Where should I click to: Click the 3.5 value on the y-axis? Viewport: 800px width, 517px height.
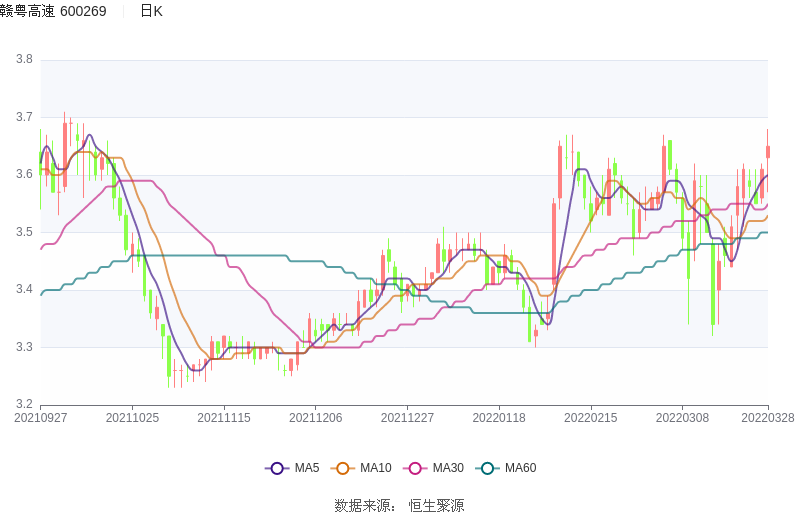(24, 233)
